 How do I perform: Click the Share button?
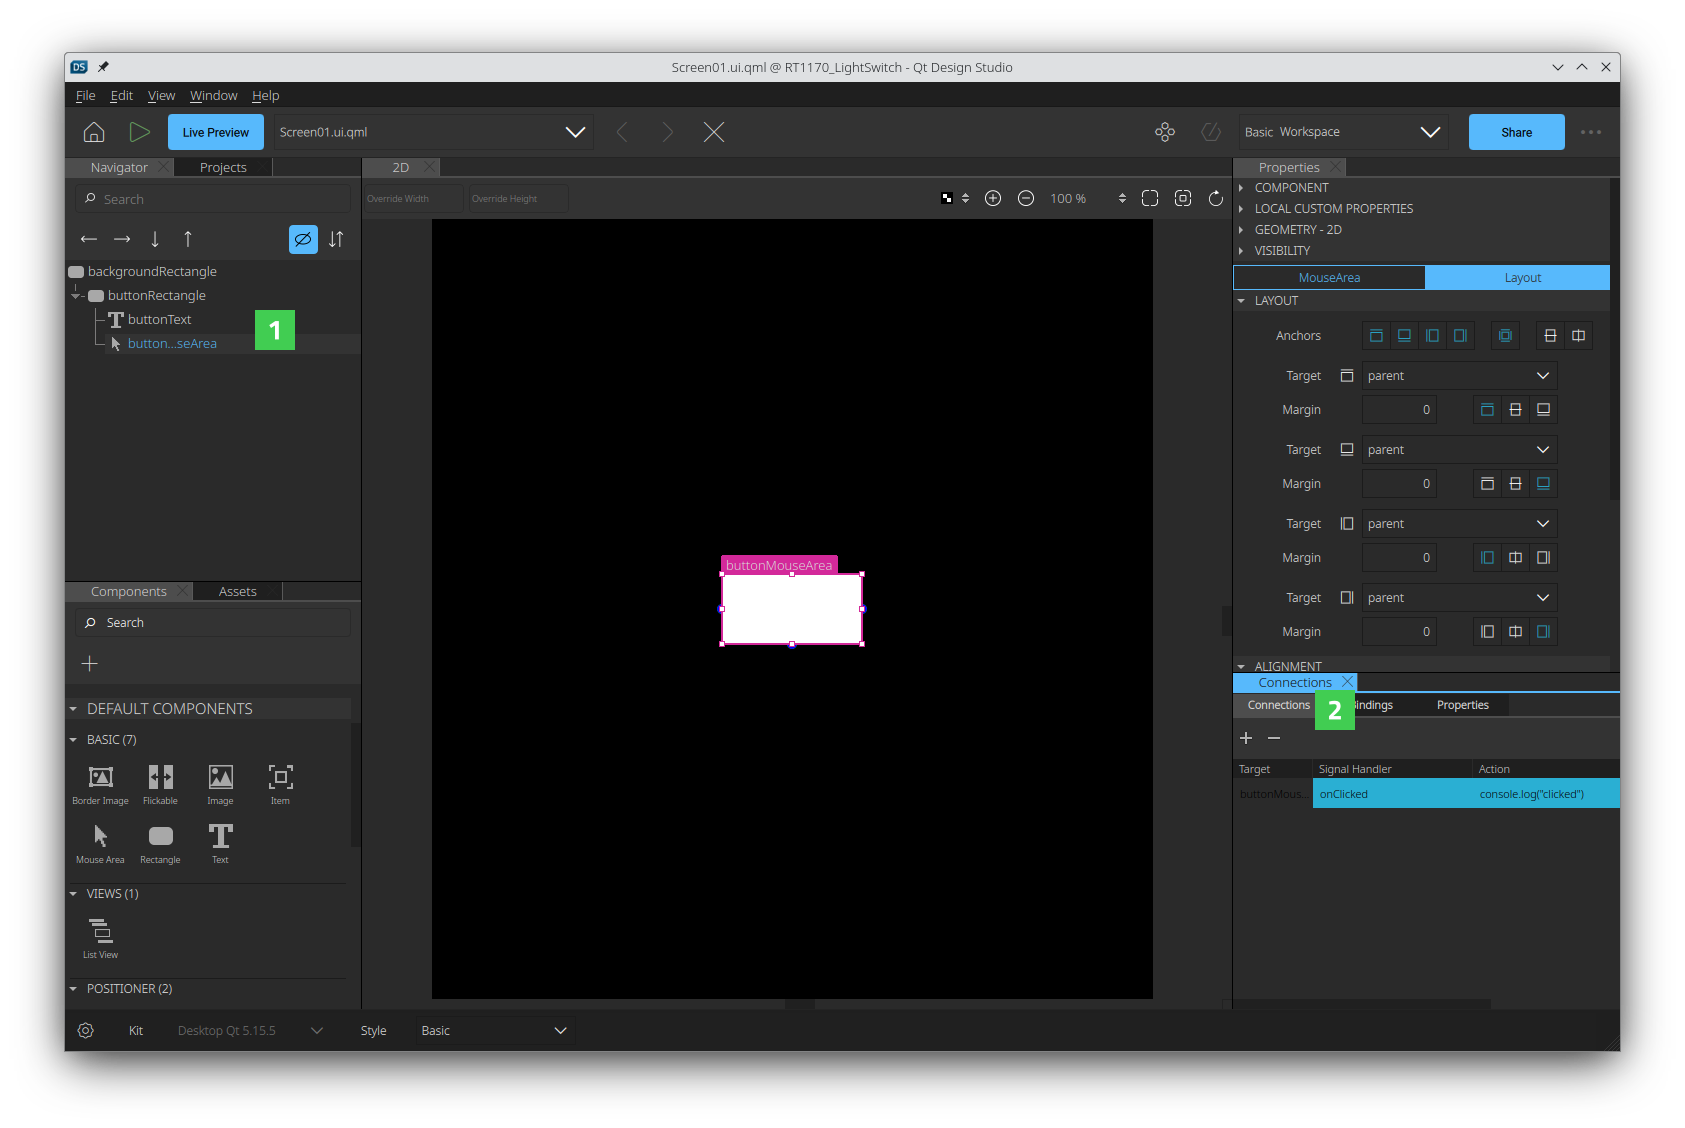pos(1516,132)
